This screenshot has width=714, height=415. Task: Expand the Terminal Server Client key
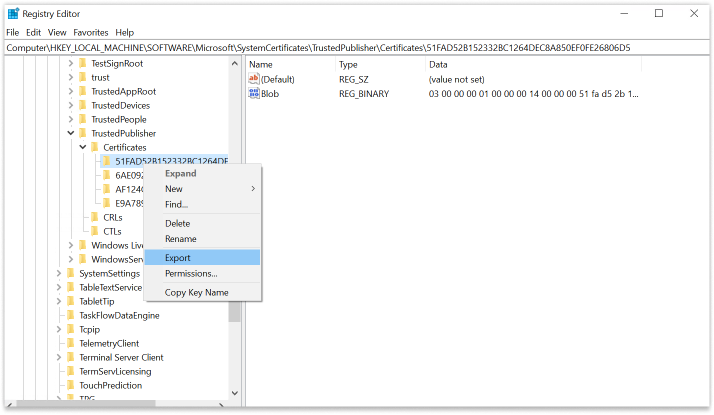pyautogui.click(x=59, y=358)
